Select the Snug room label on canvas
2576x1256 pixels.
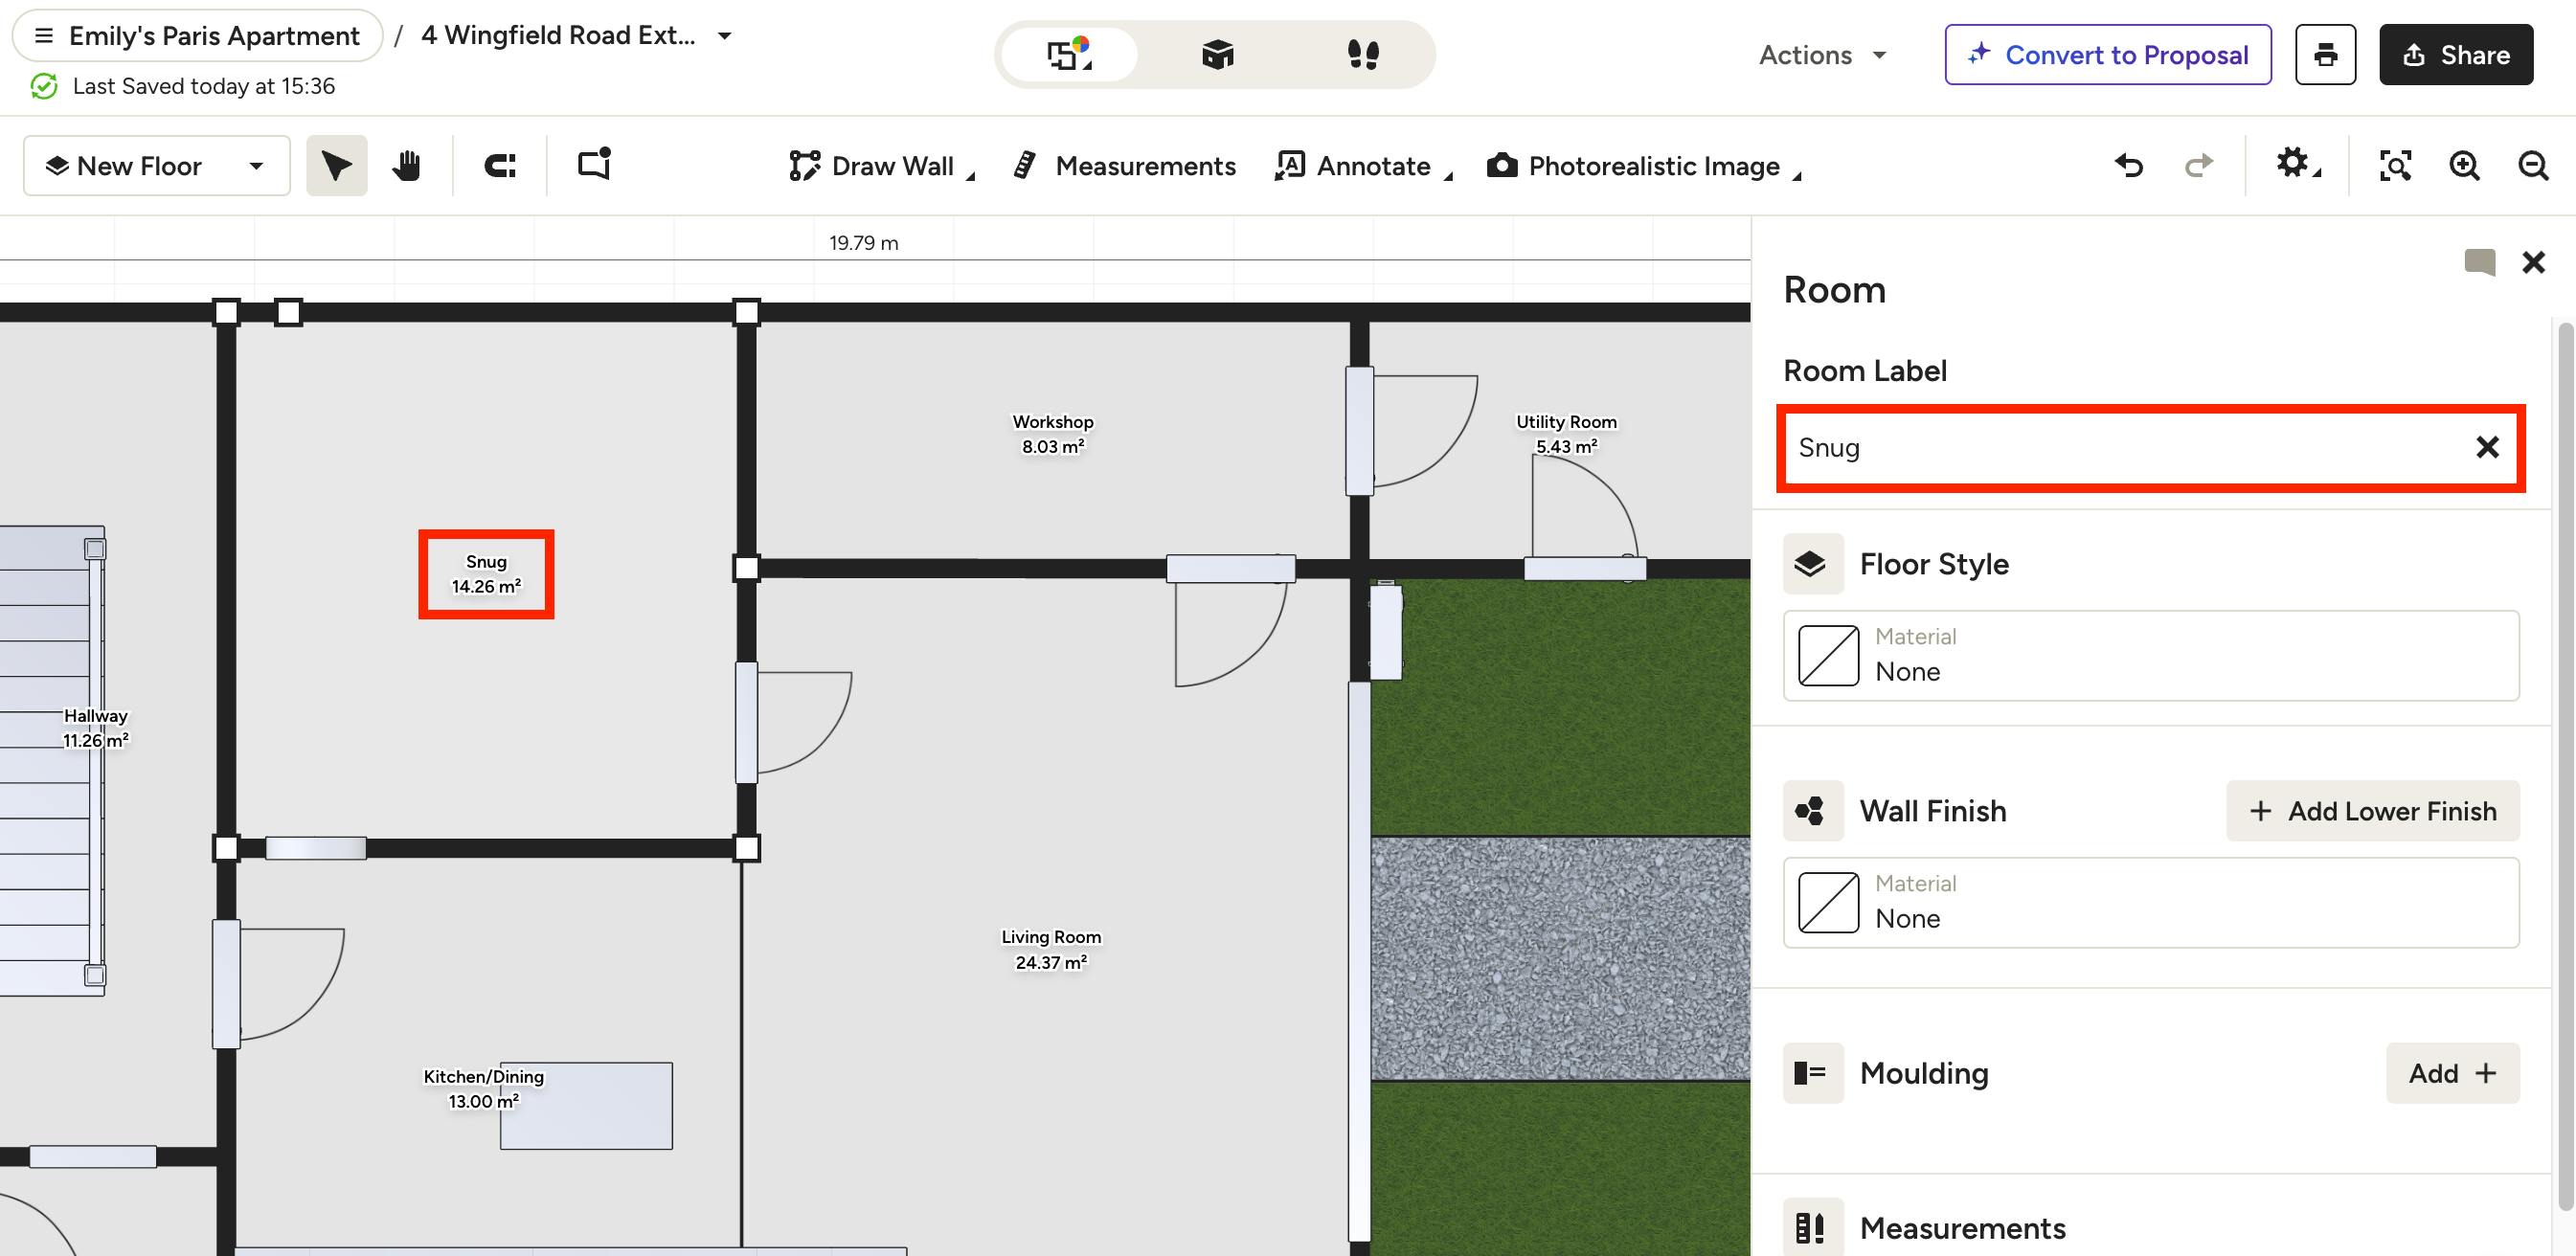[486, 574]
